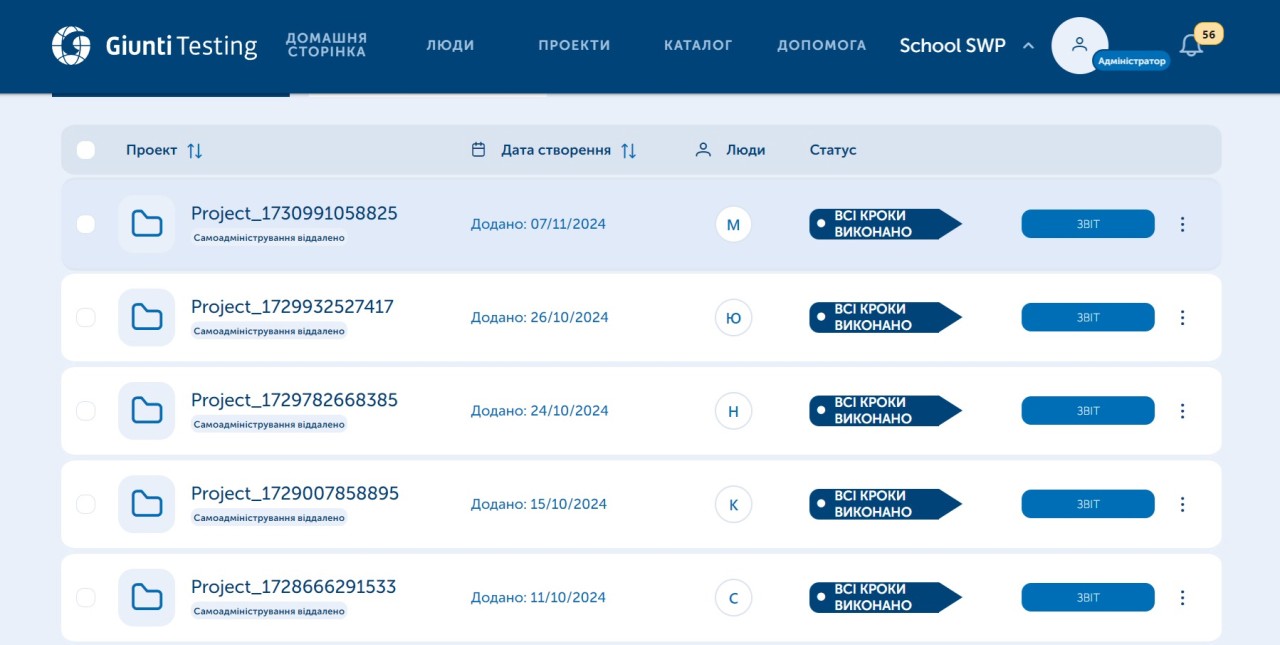
Task: Click the Адміністратор profile icon
Action: coord(1079,44)
